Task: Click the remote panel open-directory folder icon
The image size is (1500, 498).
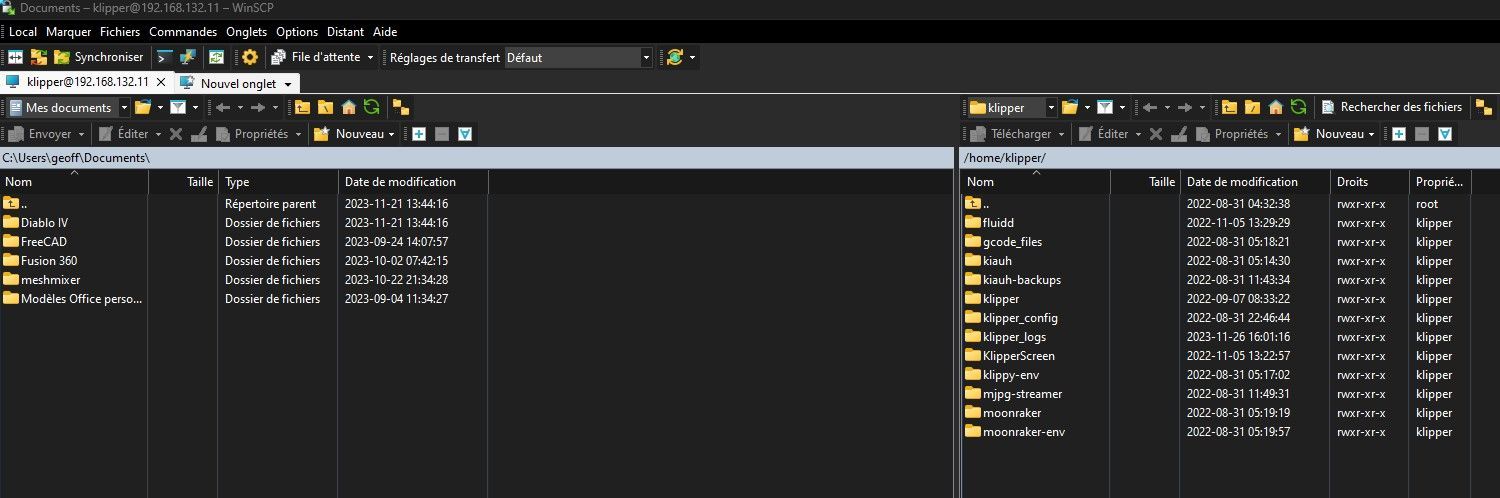Action: 1070,107
